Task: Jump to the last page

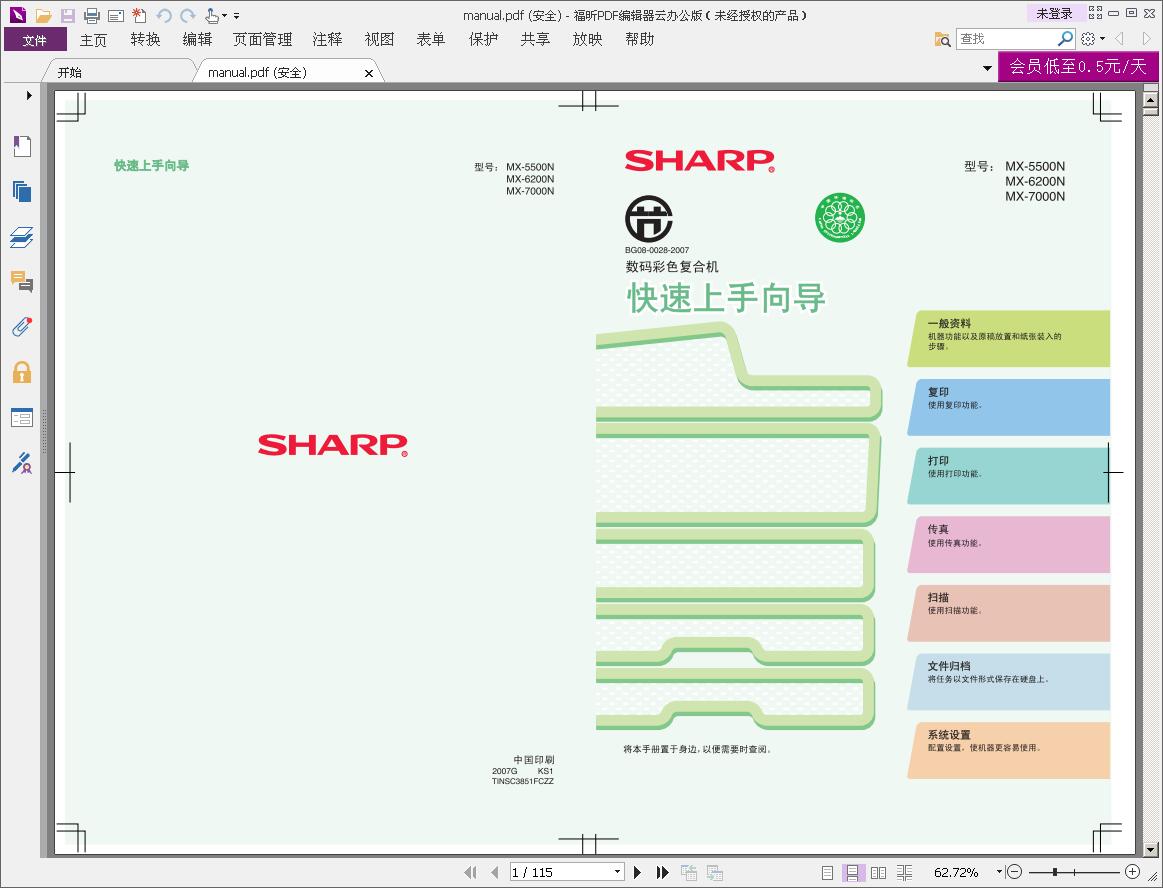Action: 662,872
